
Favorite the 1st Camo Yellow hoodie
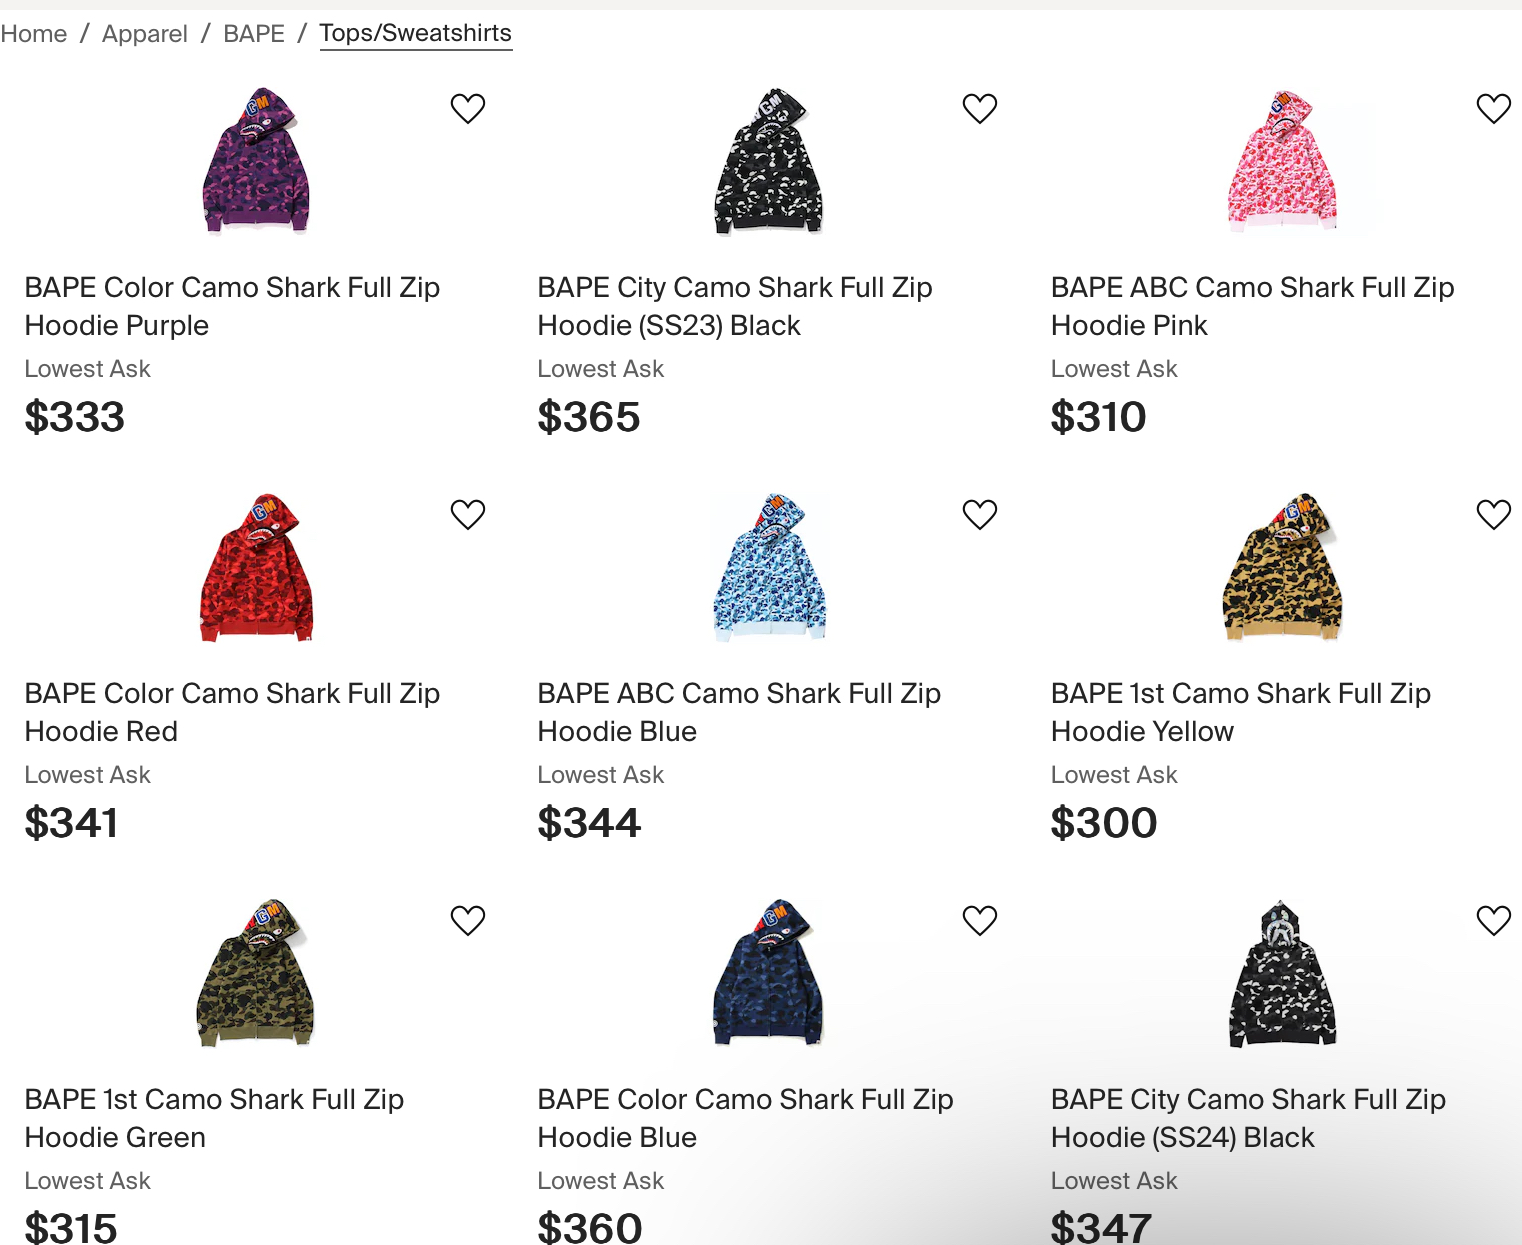tap(1494, 514)
